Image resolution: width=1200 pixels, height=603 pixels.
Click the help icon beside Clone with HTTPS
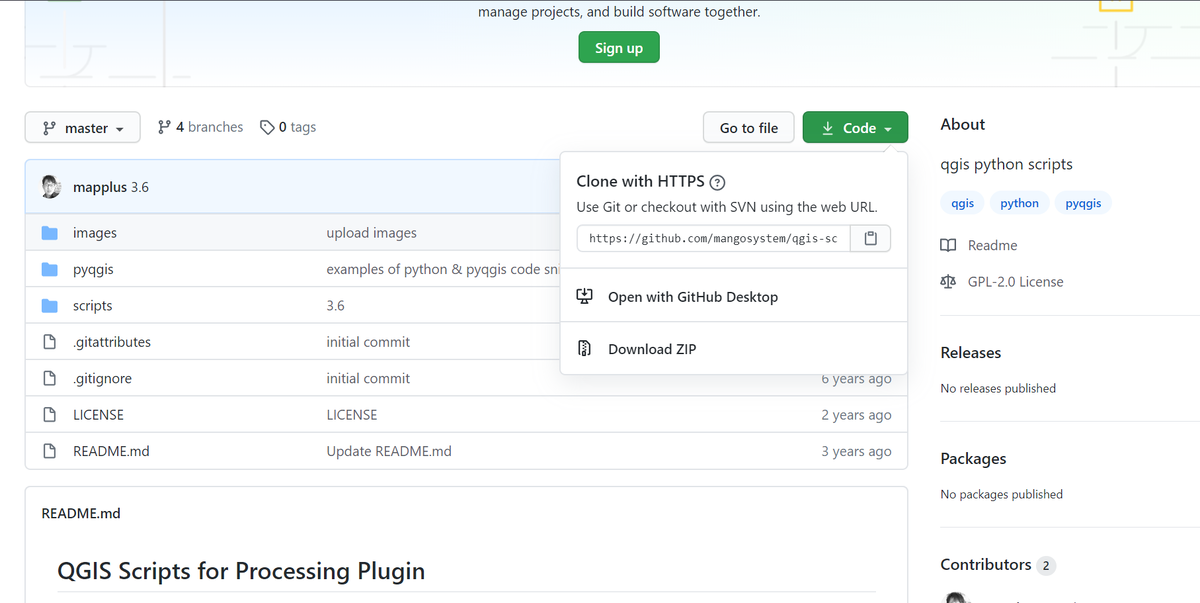tap(717, 182)
